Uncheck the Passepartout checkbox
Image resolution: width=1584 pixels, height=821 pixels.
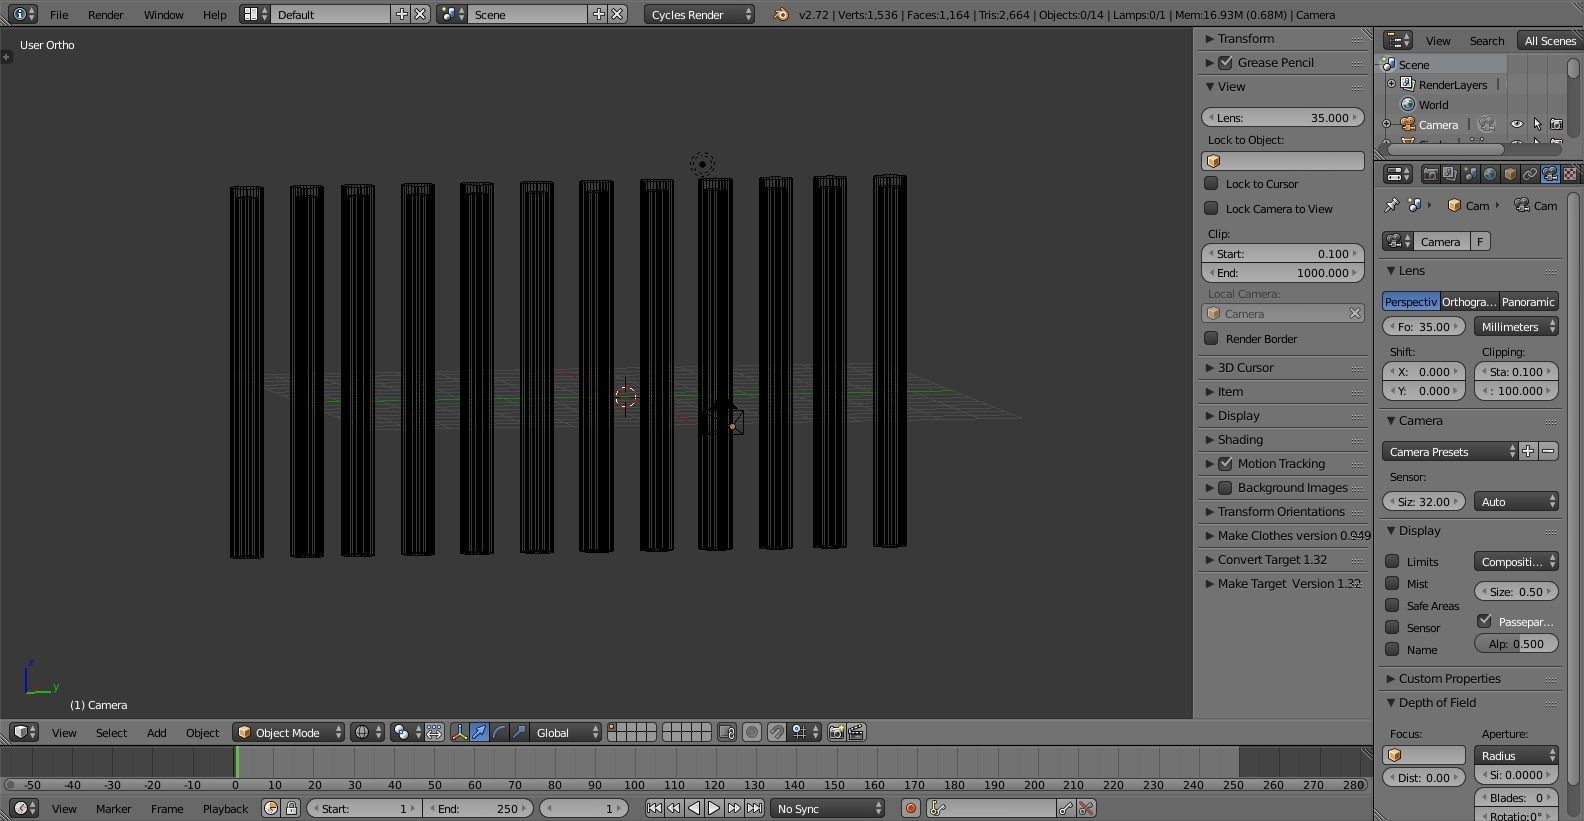pos(1485,621)
